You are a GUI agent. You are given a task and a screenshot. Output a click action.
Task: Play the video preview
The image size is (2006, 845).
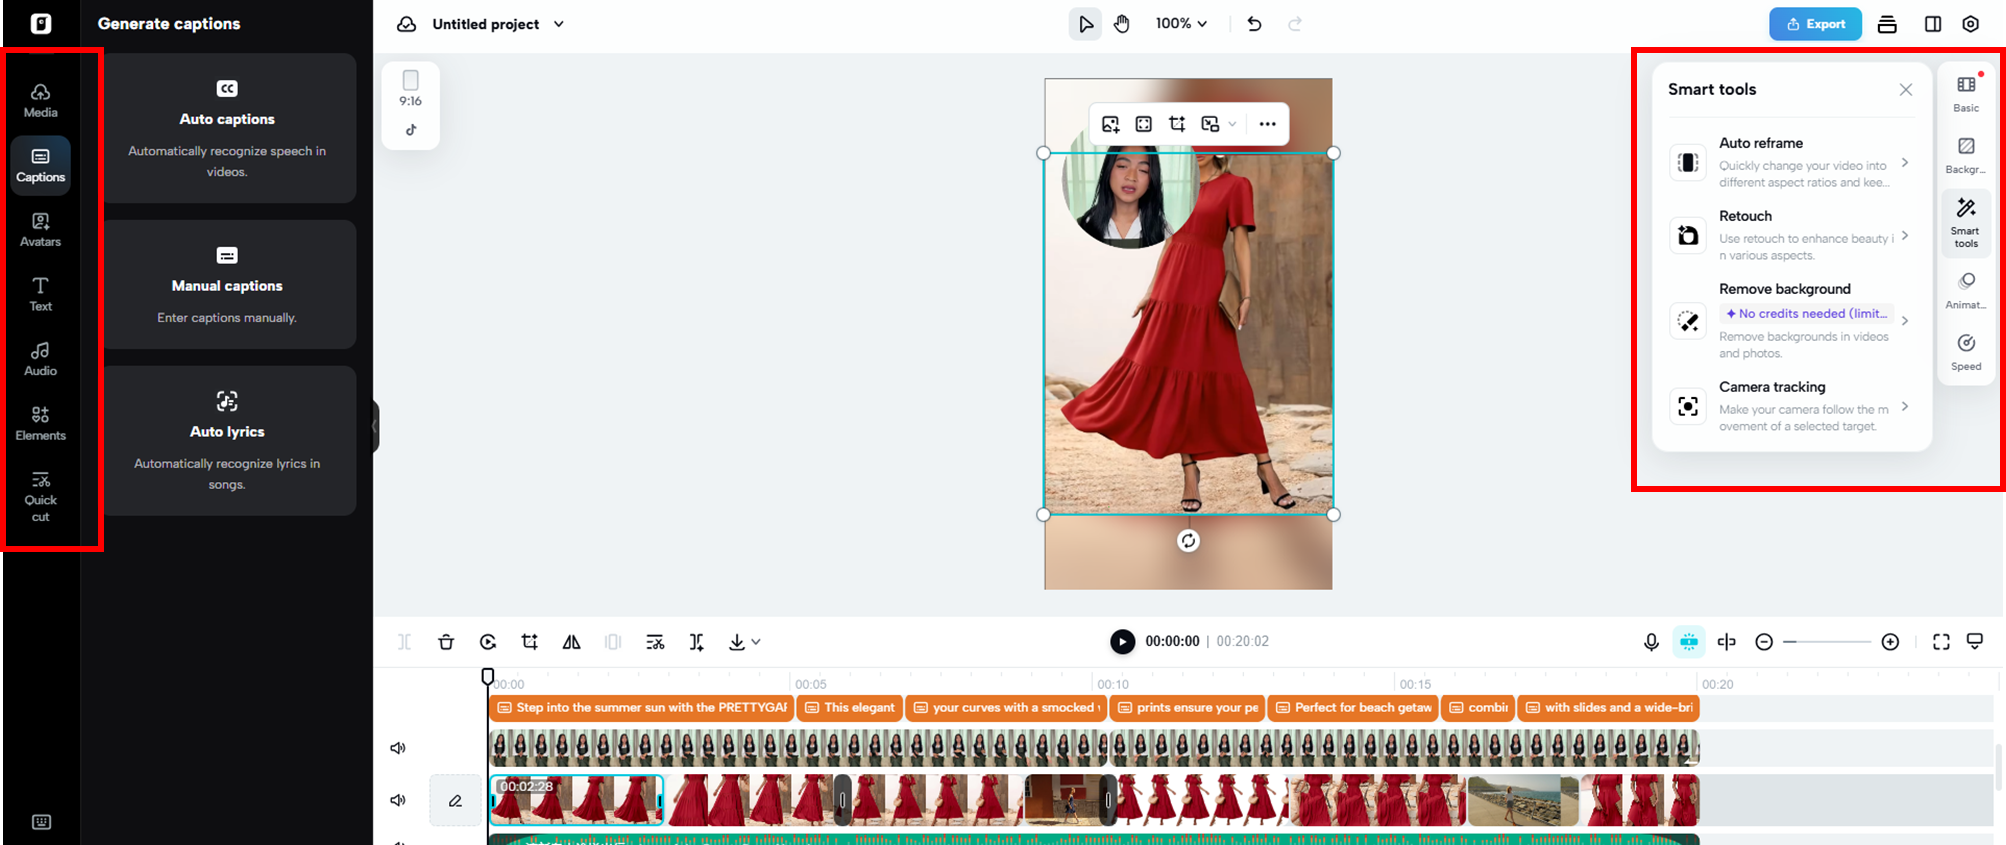1122,642
